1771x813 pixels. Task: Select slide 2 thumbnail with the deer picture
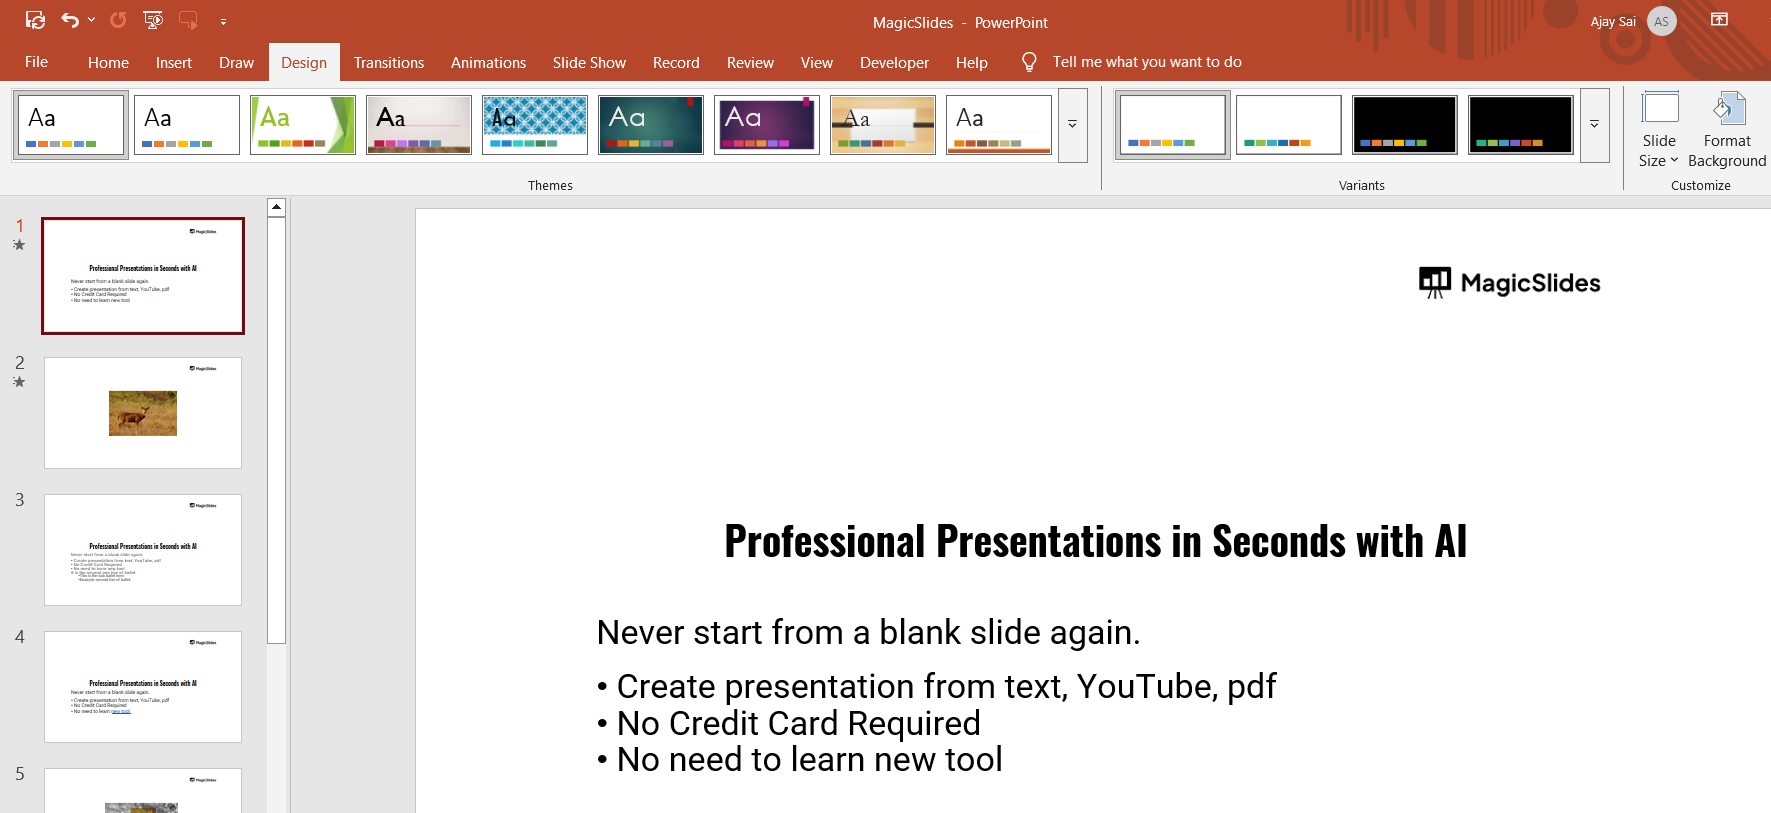tap(143, 413)
